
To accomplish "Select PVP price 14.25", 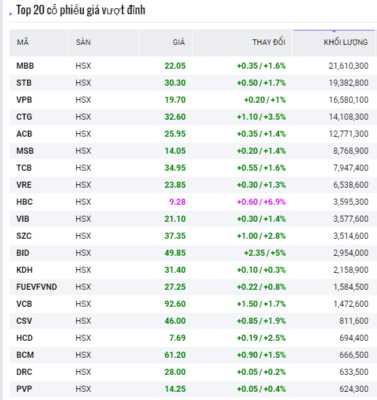I will pyautogui.click(x=175, y=389).
